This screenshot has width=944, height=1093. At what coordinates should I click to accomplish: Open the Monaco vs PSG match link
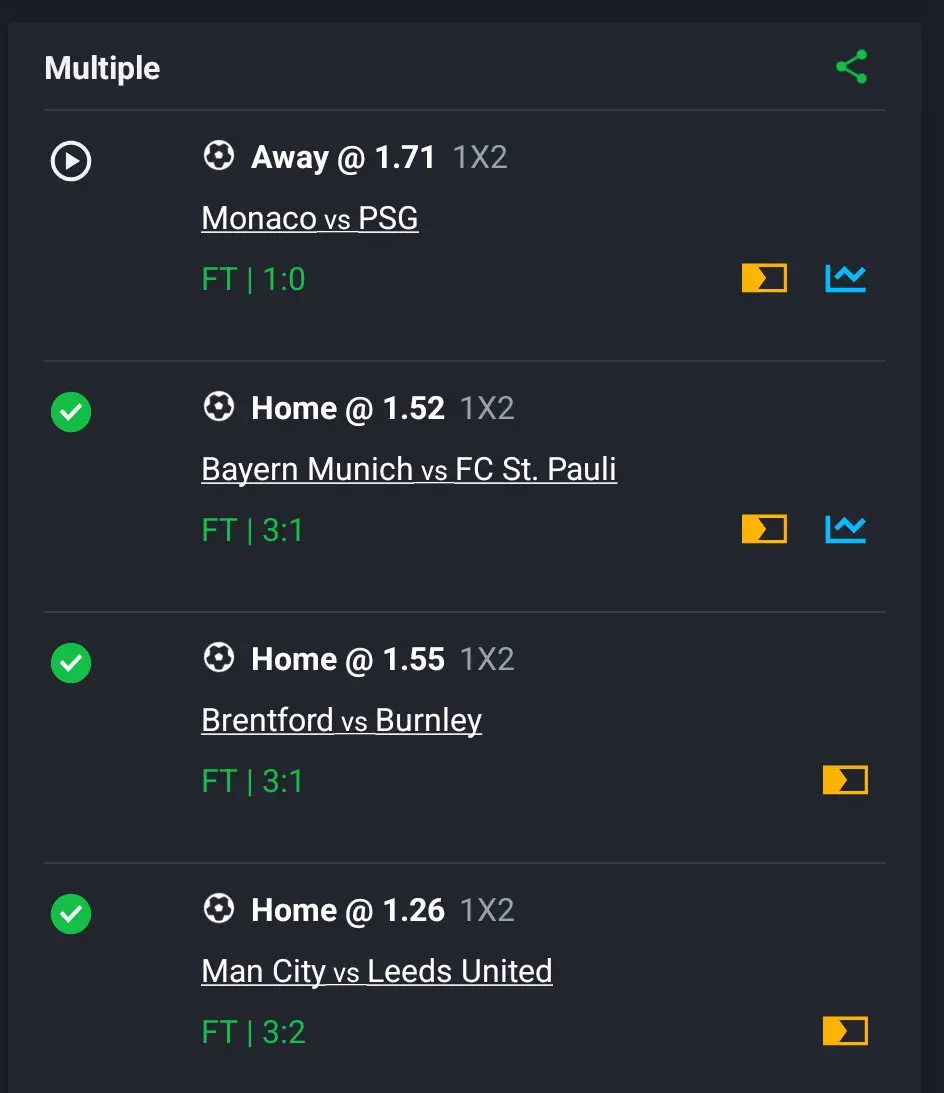(309, 218)
